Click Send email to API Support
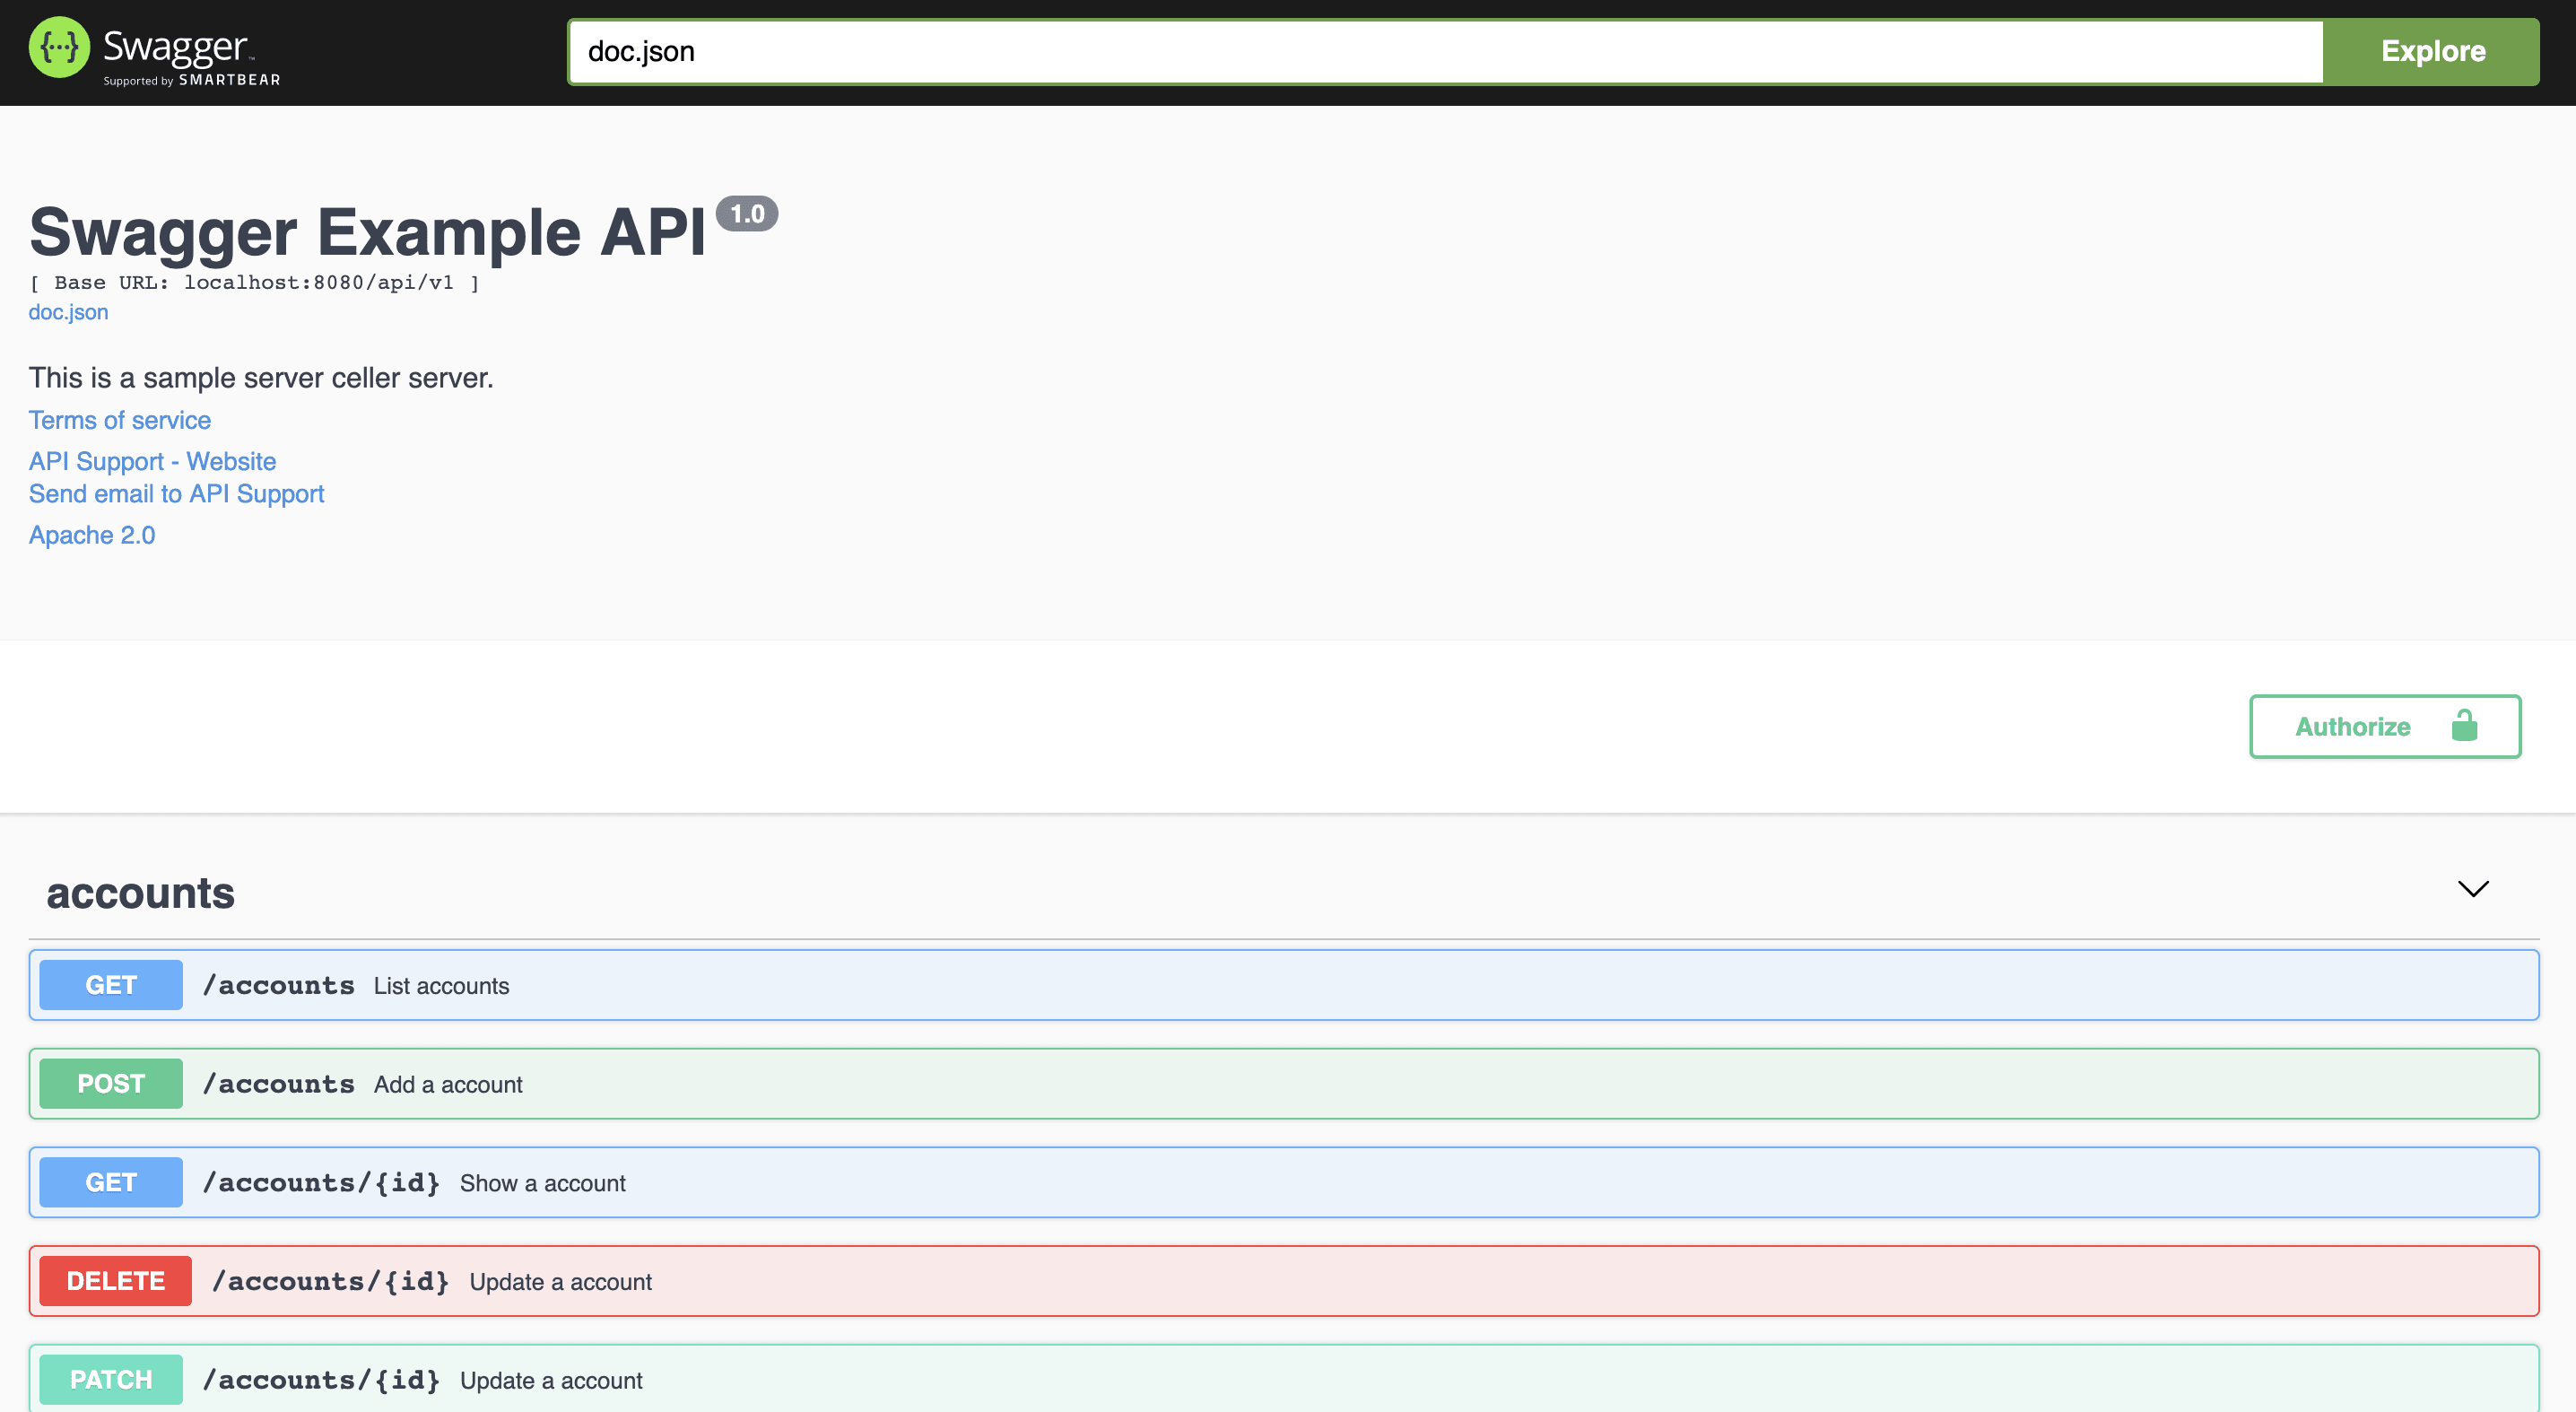Image resolution: width=2576 pixels, height=1412 pixels. [x=176, y=494]
